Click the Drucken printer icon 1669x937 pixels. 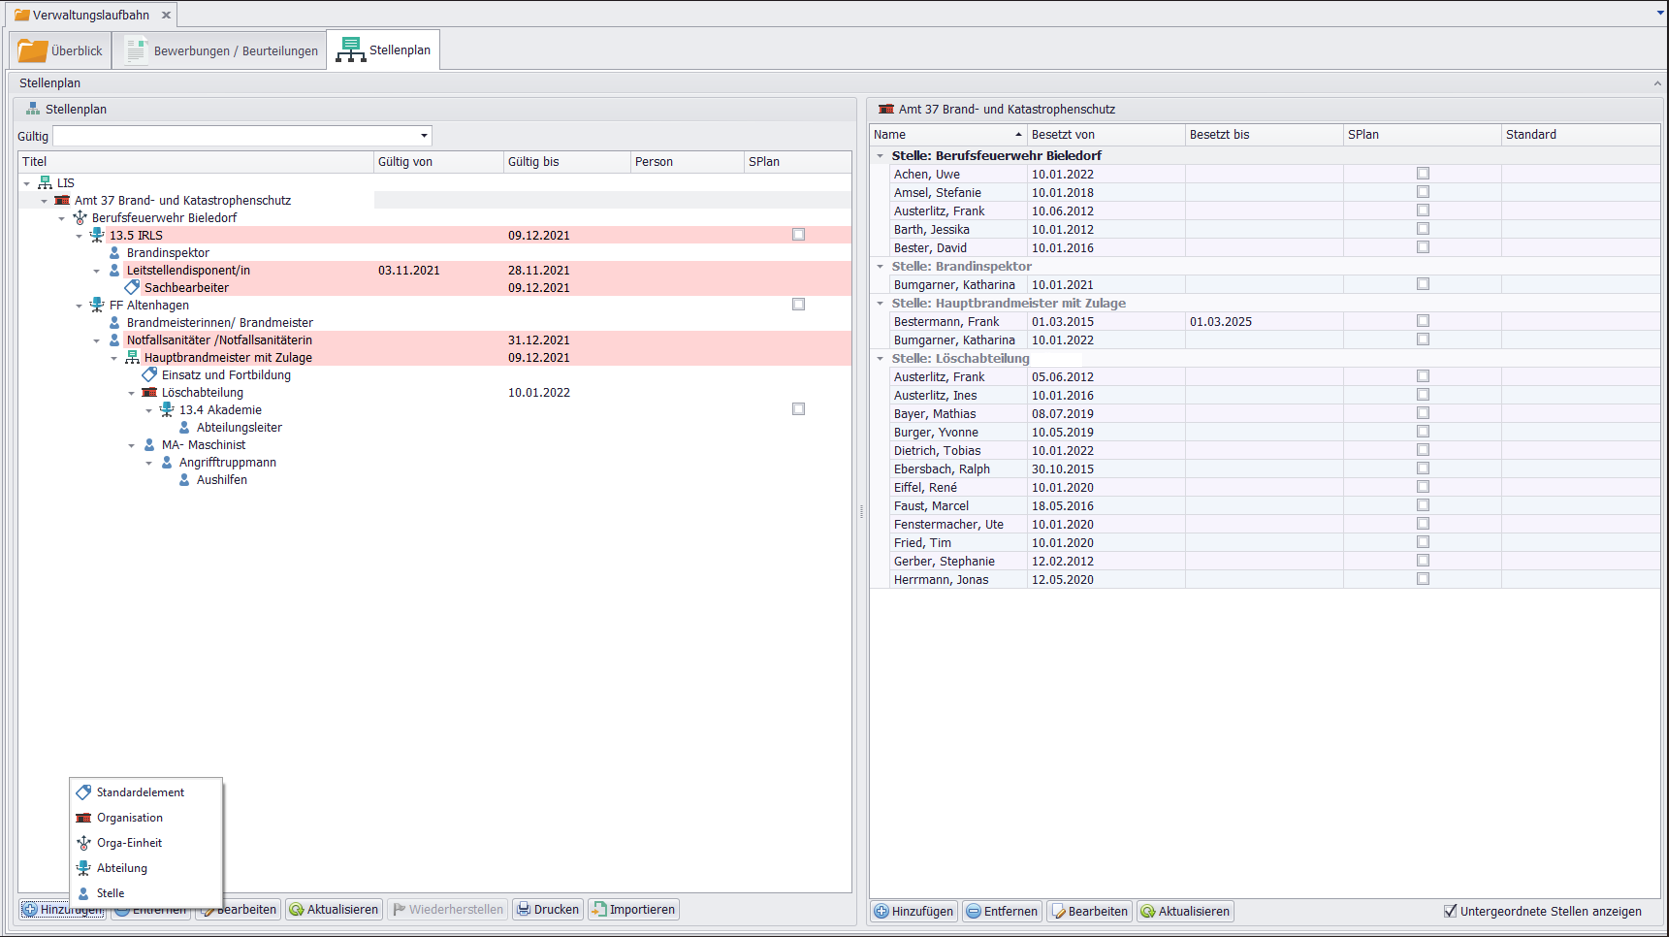[523, 909]
